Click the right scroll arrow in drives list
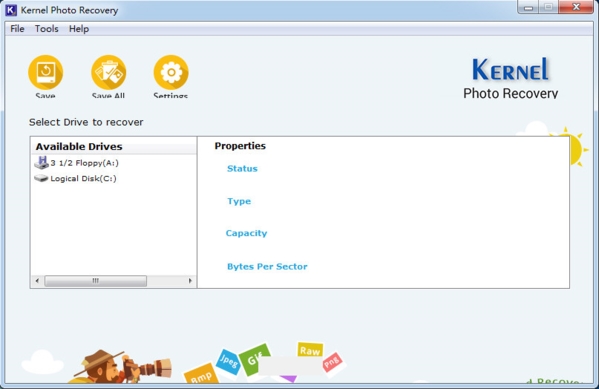The image size is (599, 389). 190,281
